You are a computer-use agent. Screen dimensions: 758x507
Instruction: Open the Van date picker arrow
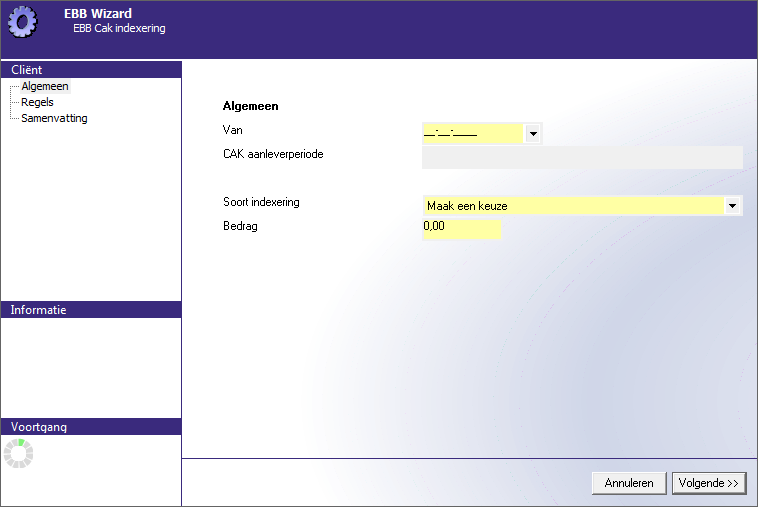click(x=533, y=133)
